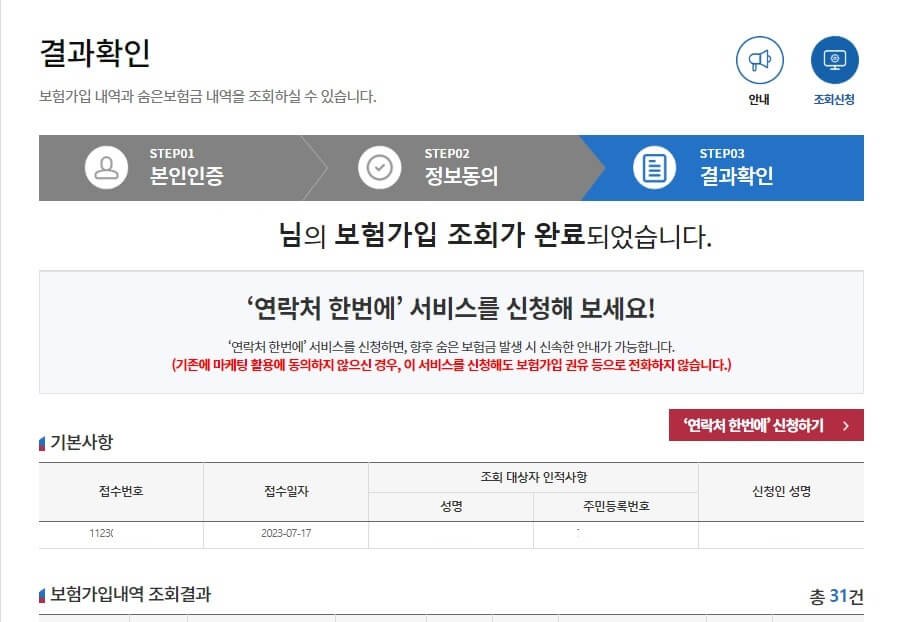Click the 접수일자 column header

point(285,491)
